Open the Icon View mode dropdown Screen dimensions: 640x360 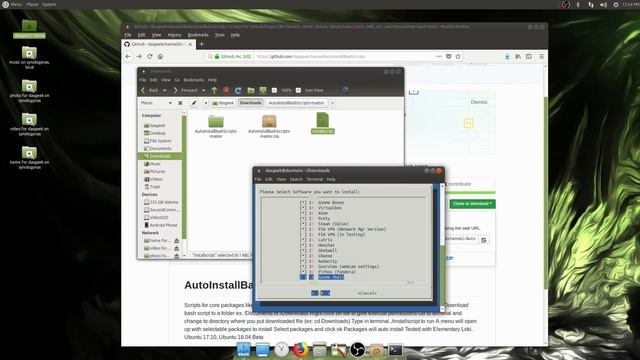point(314,90)
